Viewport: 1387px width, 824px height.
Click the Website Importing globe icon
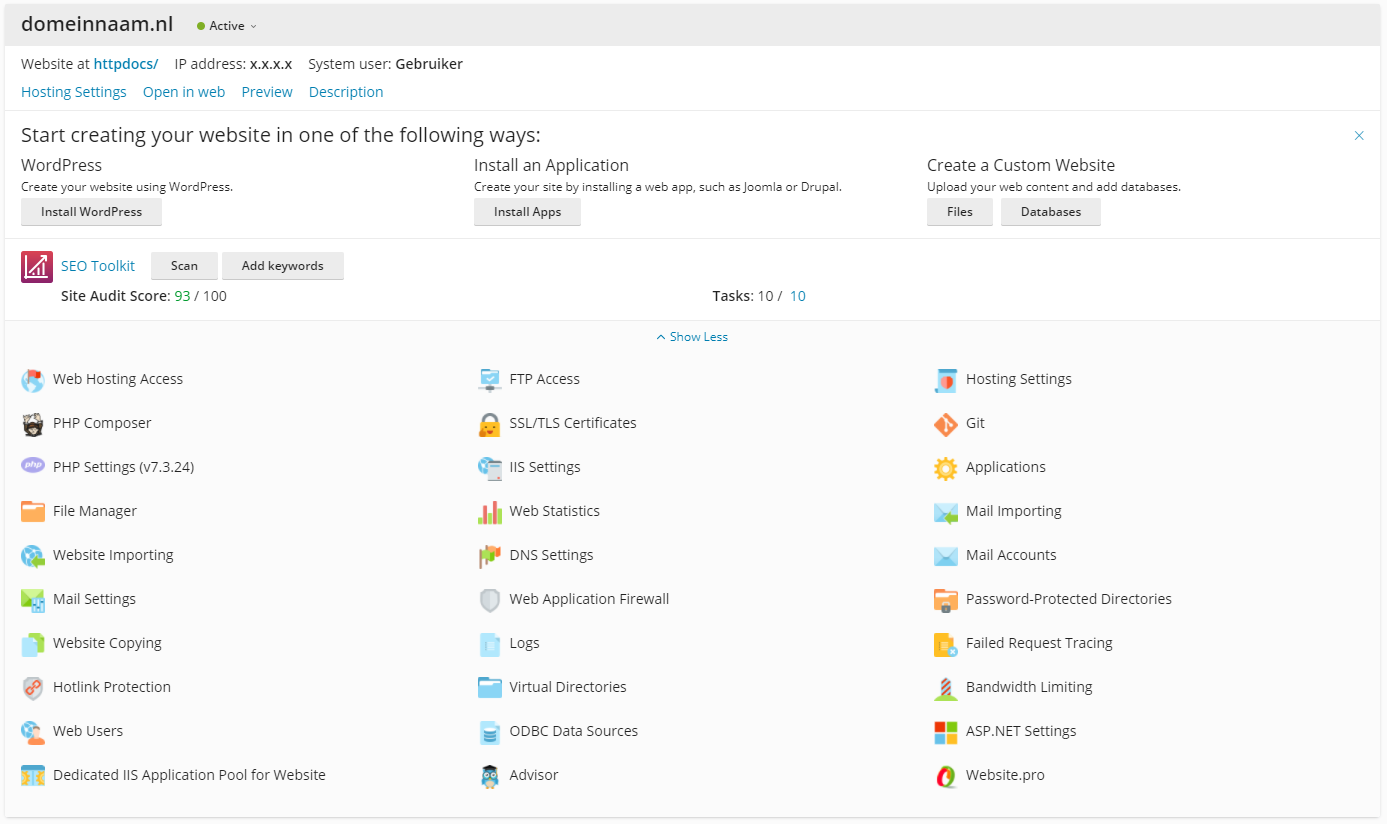click(x=33, y=556)
